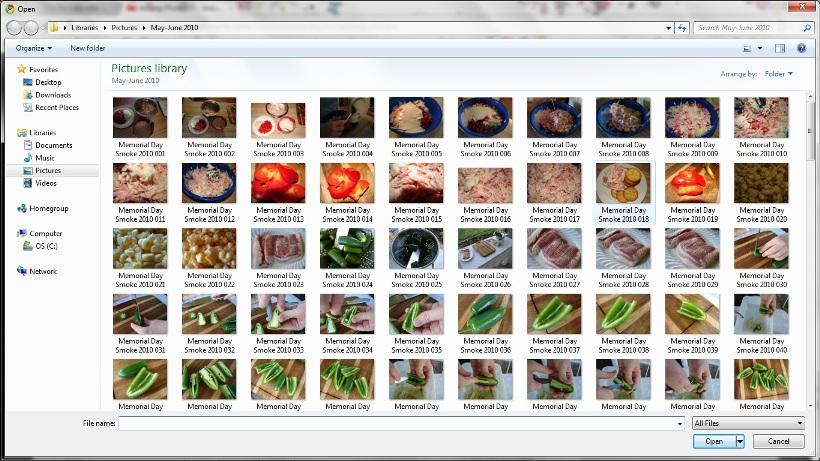Click the Forward navigation arrow
Viewport: 820px width, 461px height.
tap(31, 28)
